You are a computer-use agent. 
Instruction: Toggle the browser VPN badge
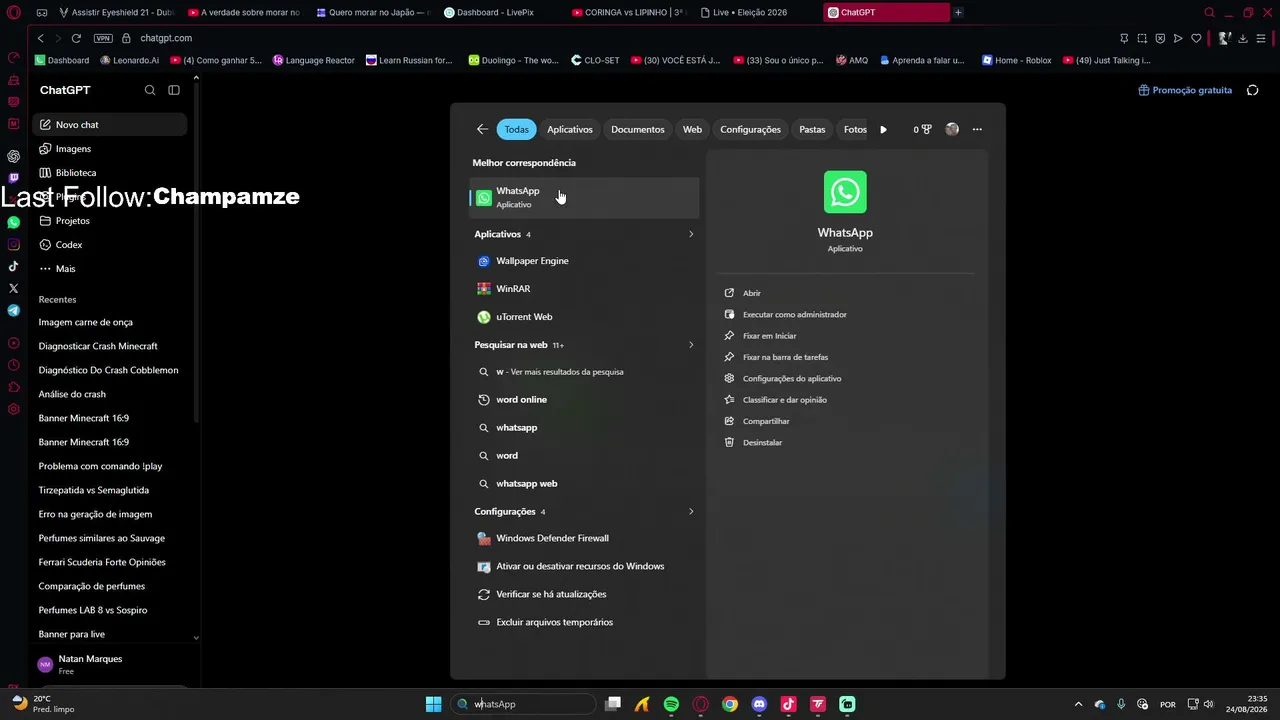coord(103,38)
